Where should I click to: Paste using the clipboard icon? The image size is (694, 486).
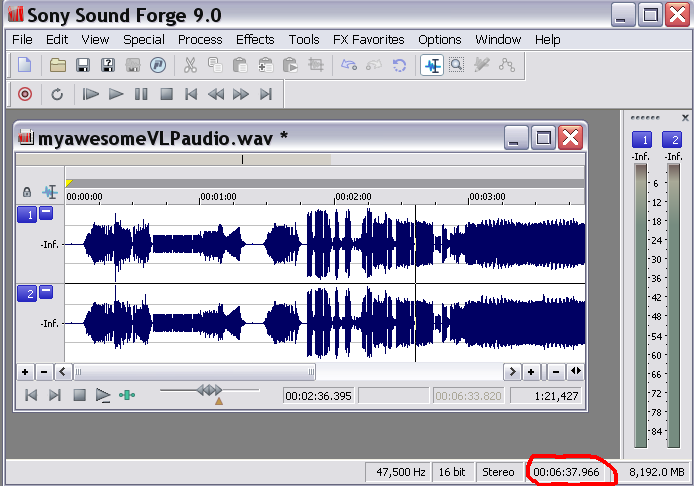240,66
